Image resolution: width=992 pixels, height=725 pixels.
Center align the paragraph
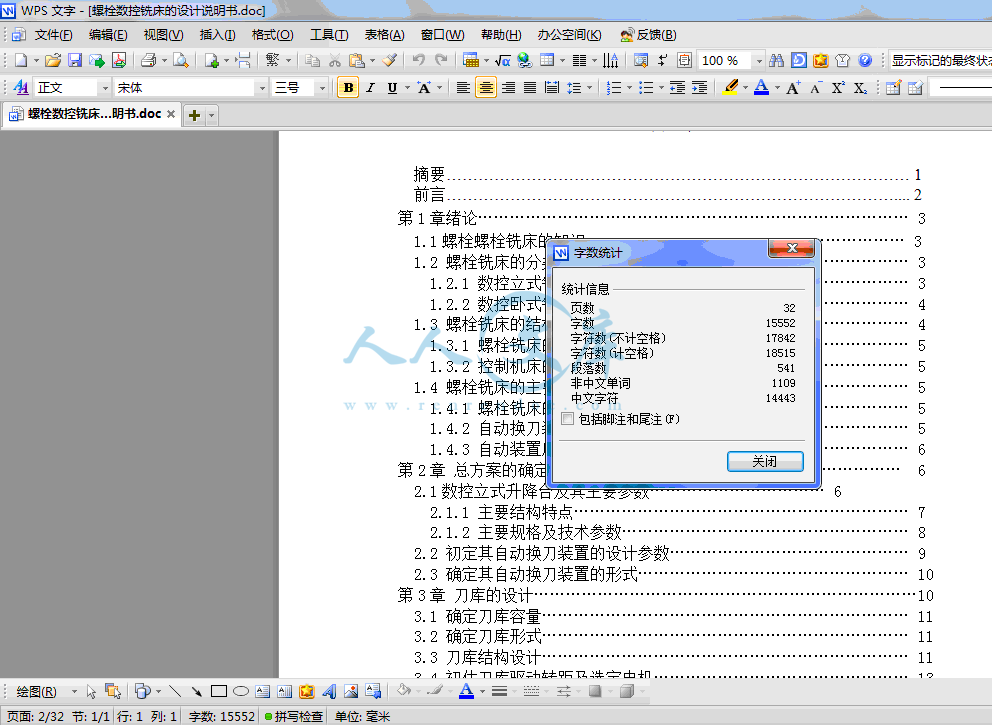[486, 87]
